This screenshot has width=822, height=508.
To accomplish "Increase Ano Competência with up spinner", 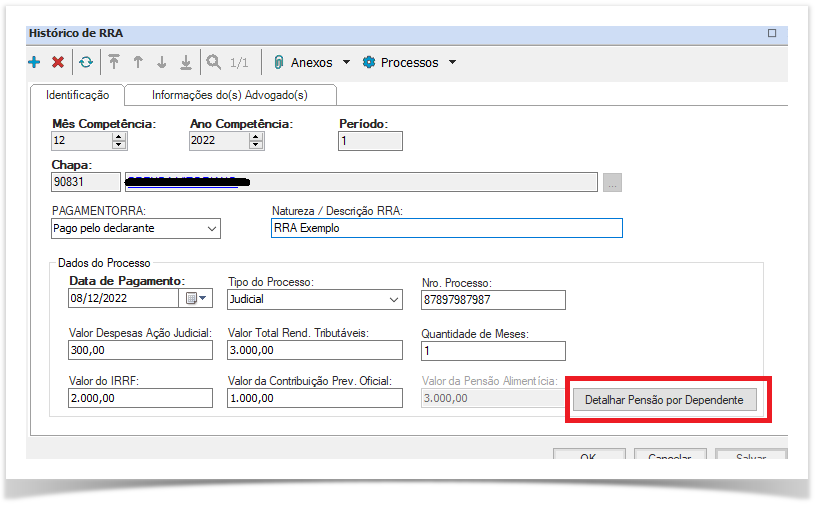I will pos(256,137).
